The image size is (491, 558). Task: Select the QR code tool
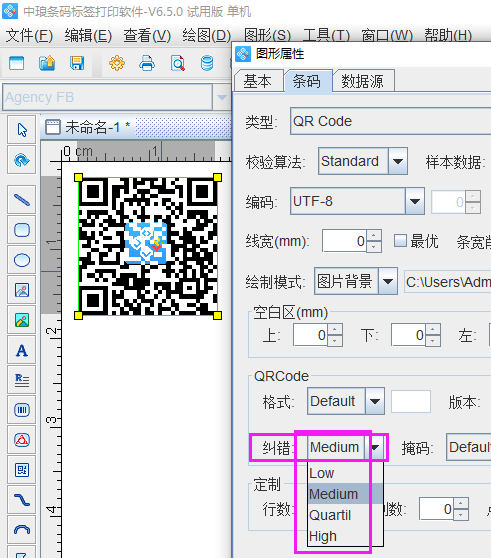[22, 470]
